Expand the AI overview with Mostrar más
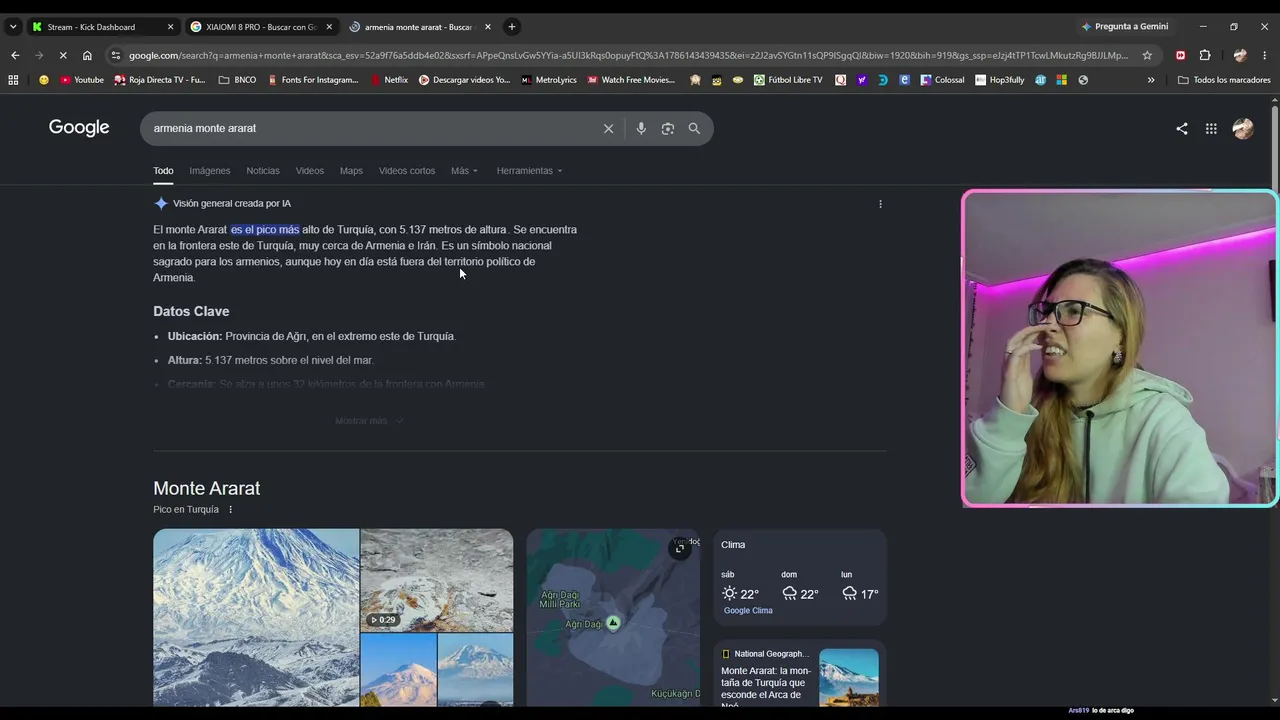The height and width of the screenshot is (720, 1280). (x=369, y=421)
